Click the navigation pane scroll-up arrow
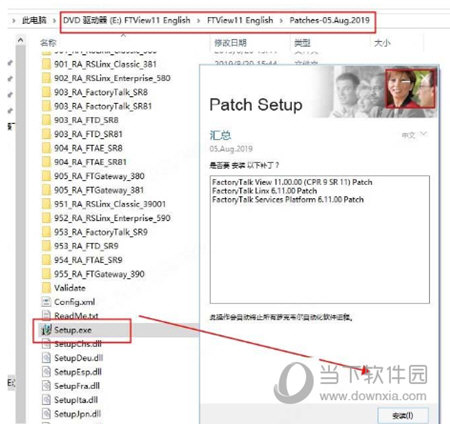 pos(20,40)
